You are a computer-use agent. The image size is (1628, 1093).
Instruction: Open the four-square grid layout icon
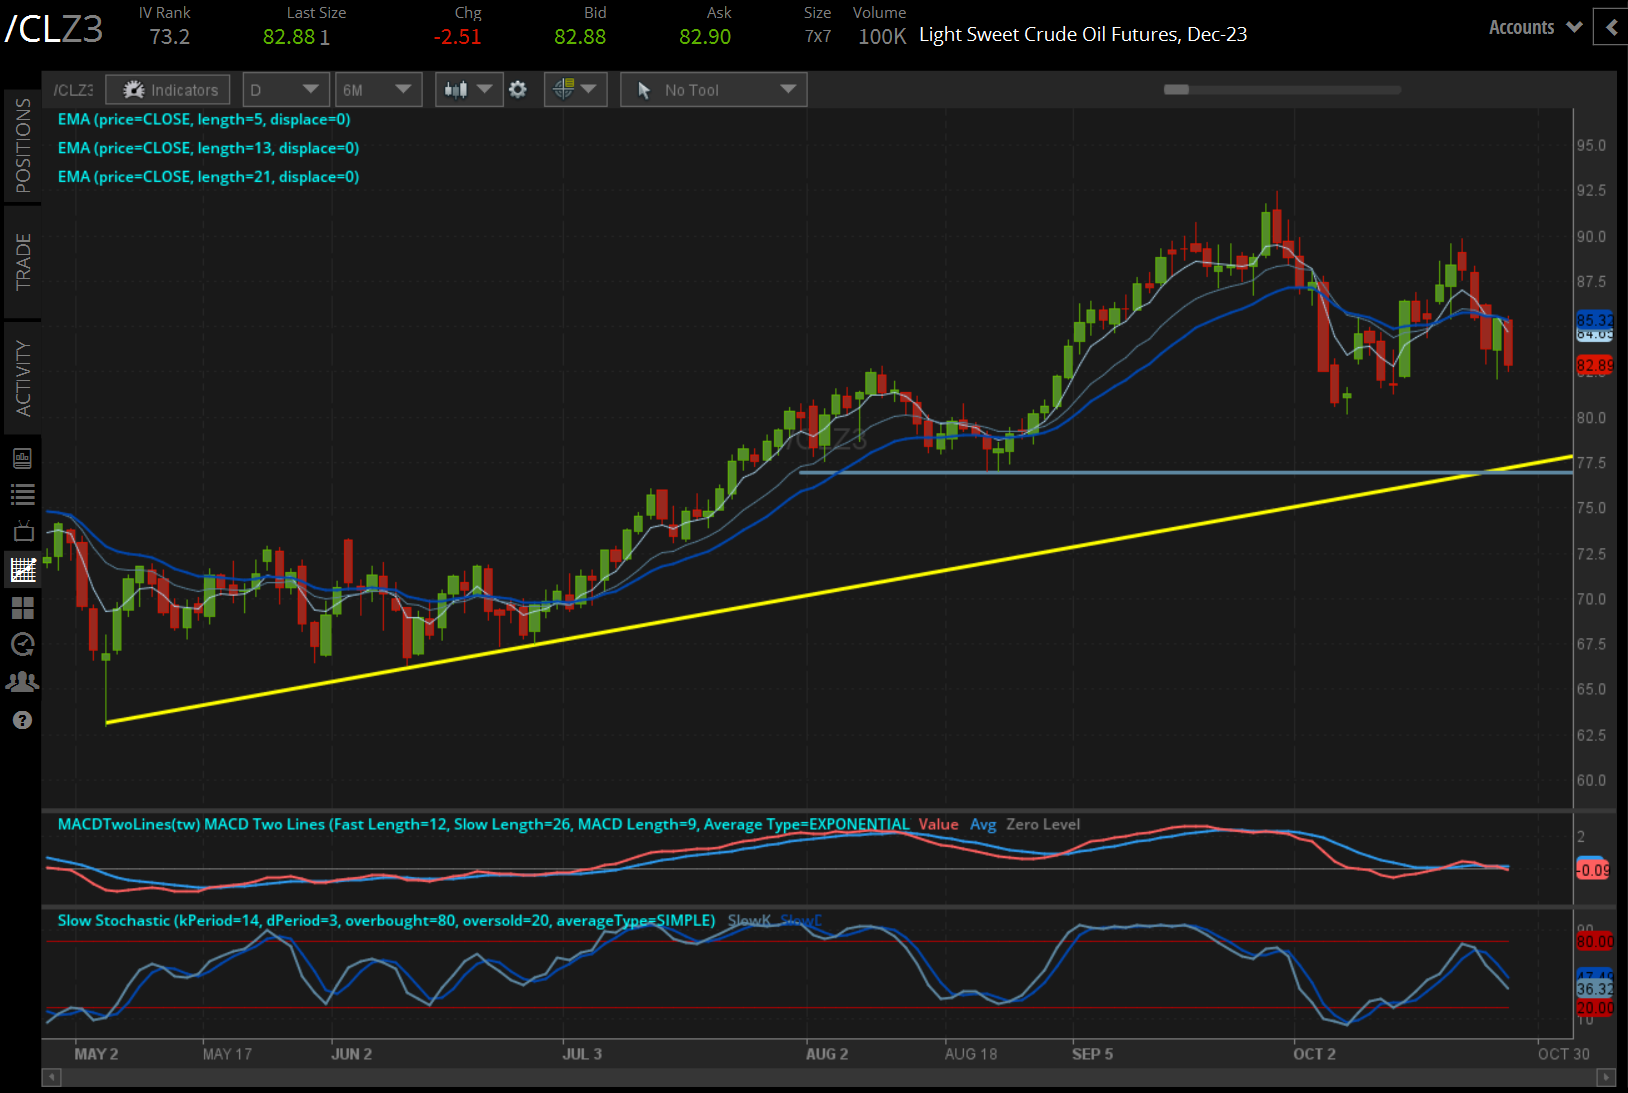click(x=22, y=608)
